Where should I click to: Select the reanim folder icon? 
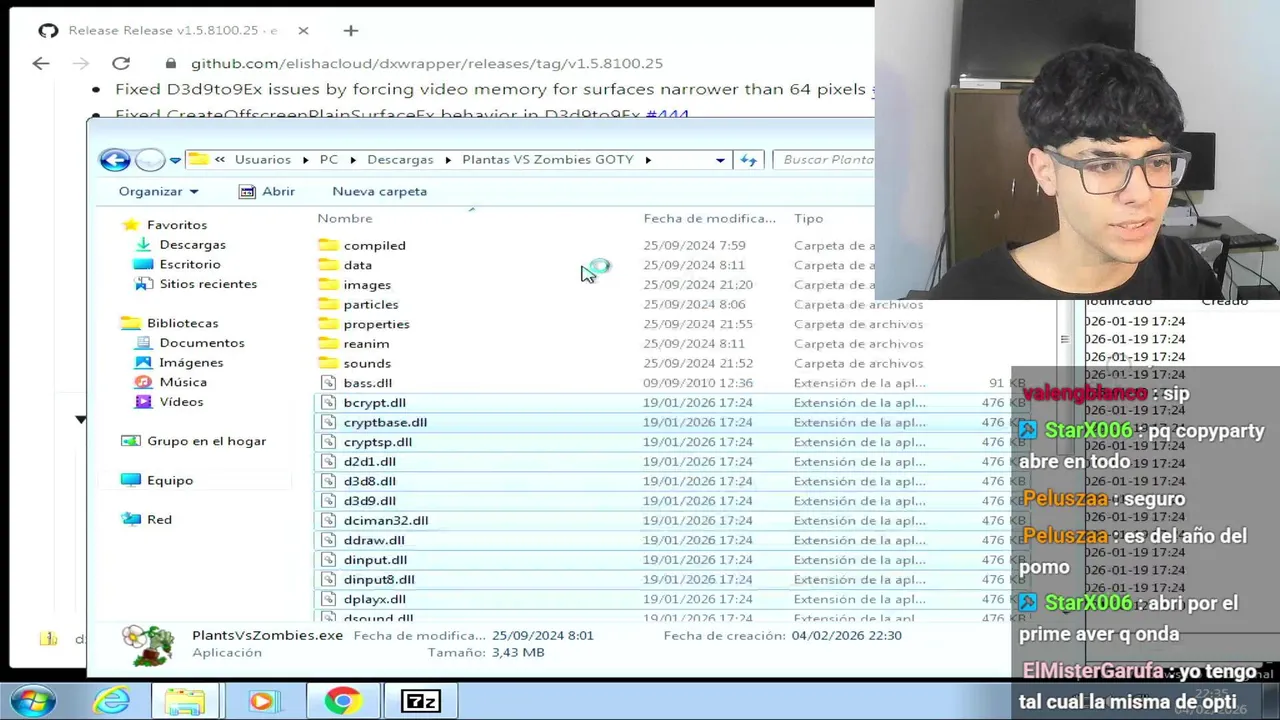click(329, 343)
